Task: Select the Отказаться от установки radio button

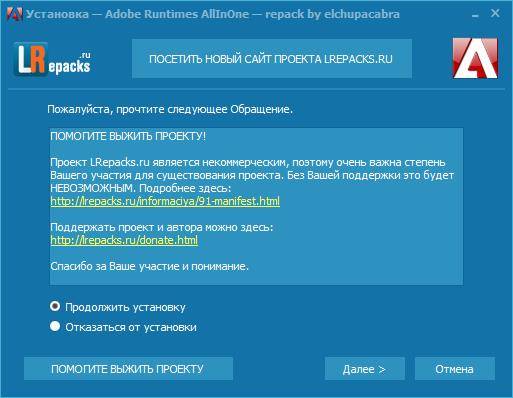Action: click(x=55, y=326)
